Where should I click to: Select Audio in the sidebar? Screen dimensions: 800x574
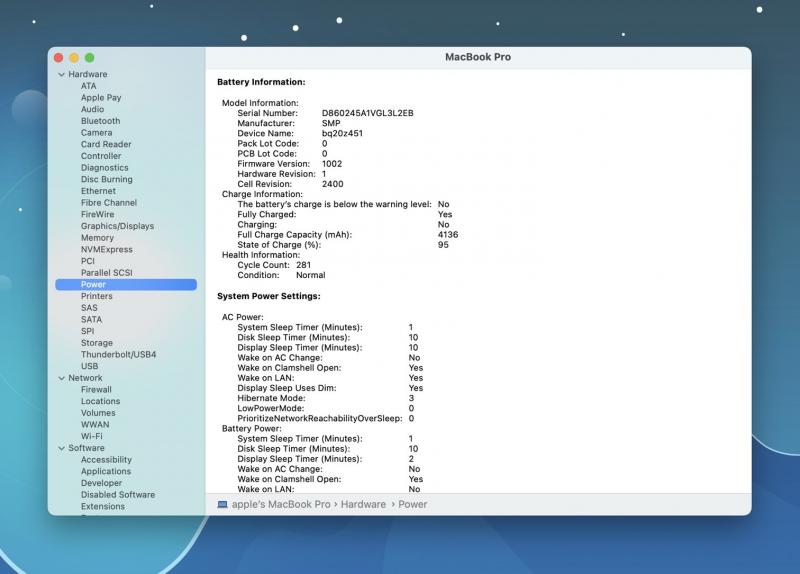pos(92,109)
